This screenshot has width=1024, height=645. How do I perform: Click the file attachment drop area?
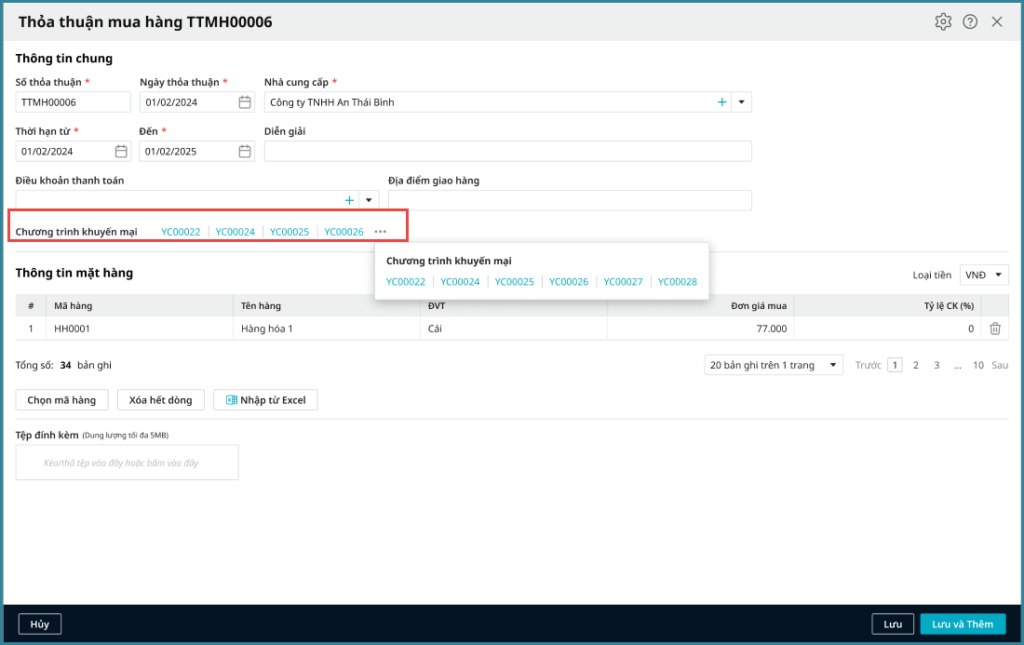click(x=127, y=462)
